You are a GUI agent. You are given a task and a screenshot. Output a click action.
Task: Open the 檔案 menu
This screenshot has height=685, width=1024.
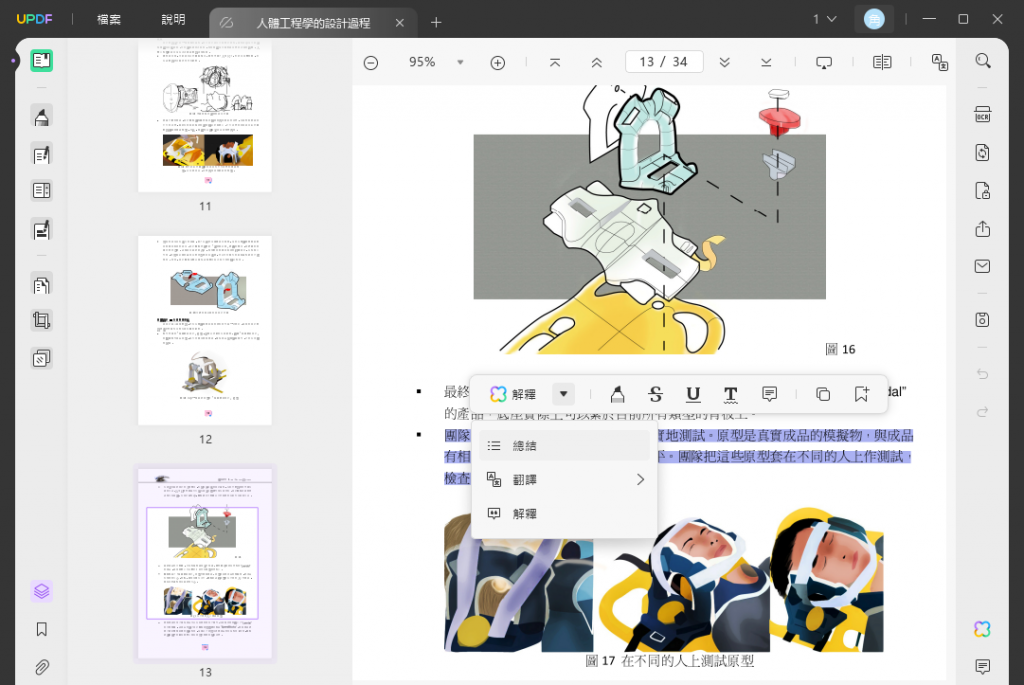click(109, 20)
